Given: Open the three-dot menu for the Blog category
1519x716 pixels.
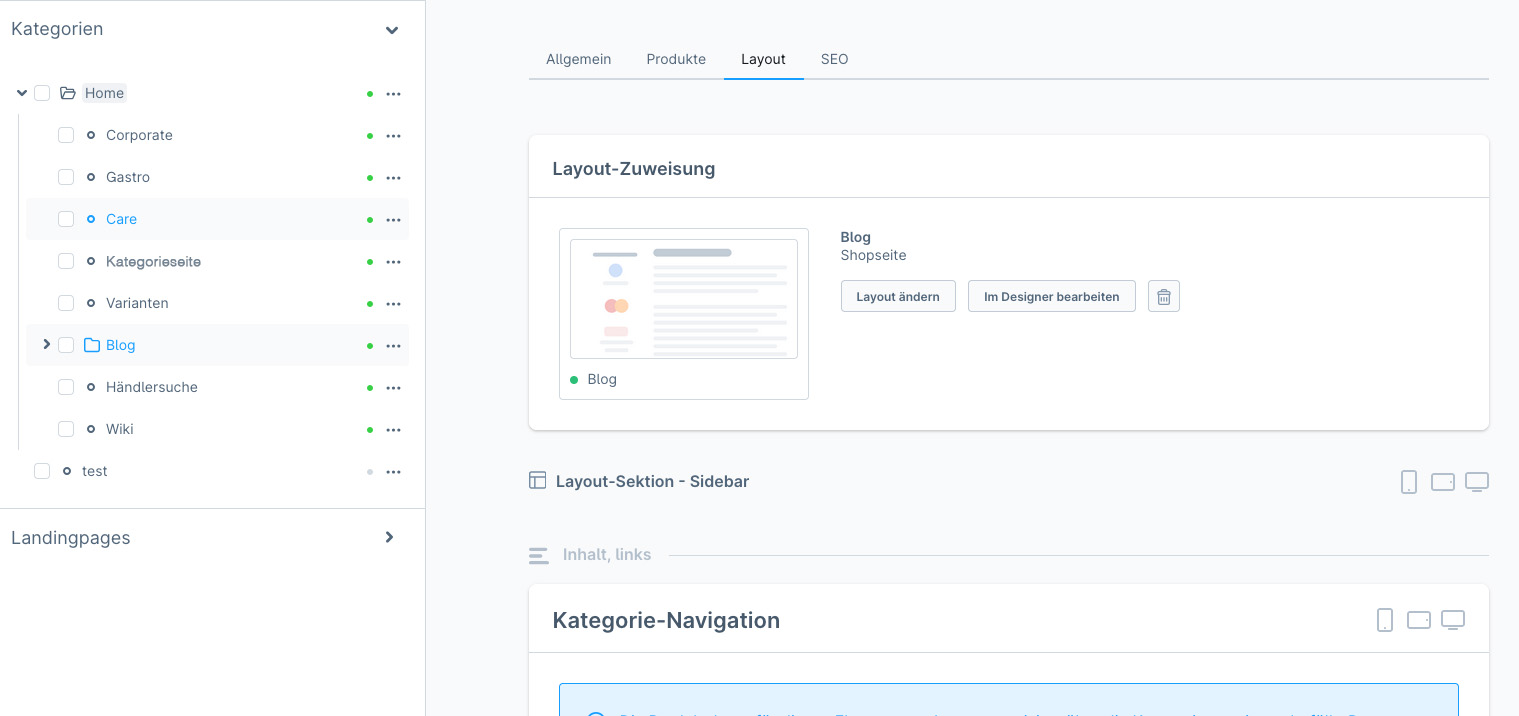Looking at the screenshot, I should coord(393,344).
